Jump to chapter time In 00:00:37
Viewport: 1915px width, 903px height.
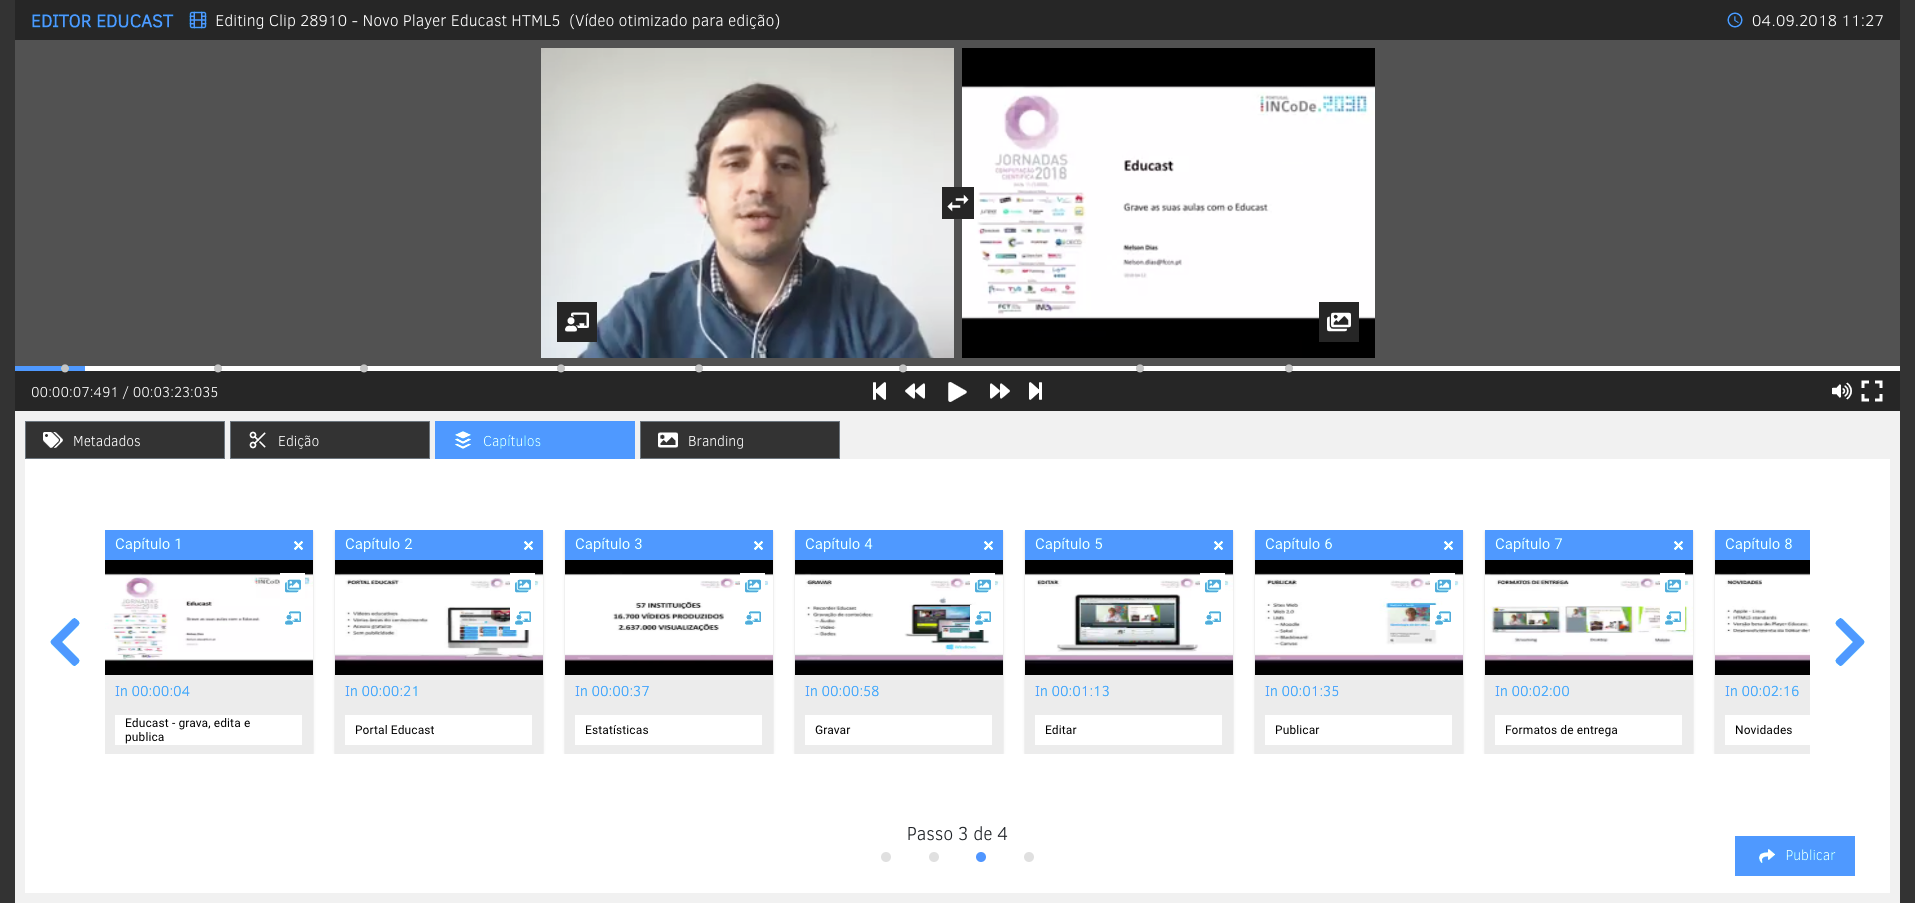[x=612, y=691]
